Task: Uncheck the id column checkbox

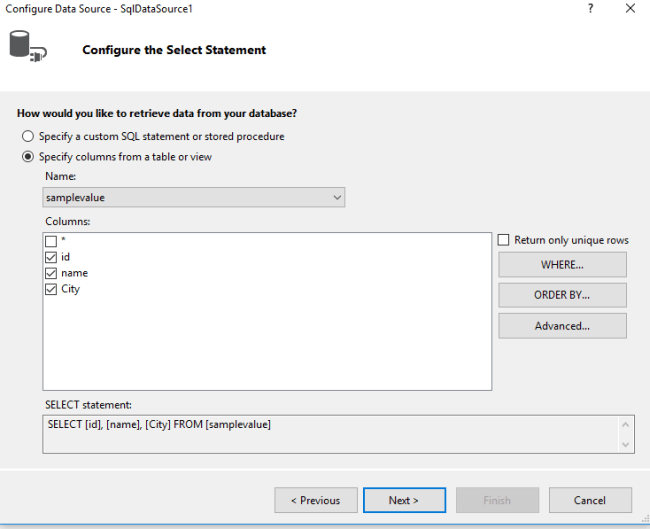Action: (x=51, y=257)
